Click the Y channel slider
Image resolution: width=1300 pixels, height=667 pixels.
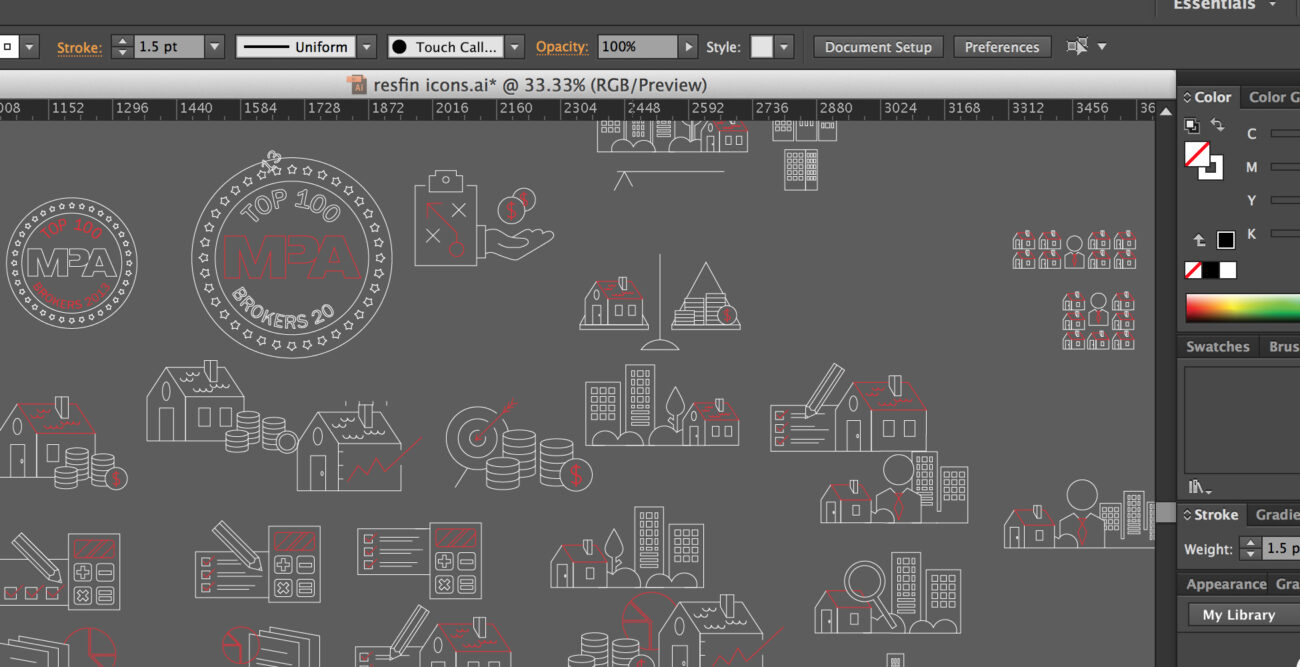coord(1285,200)
